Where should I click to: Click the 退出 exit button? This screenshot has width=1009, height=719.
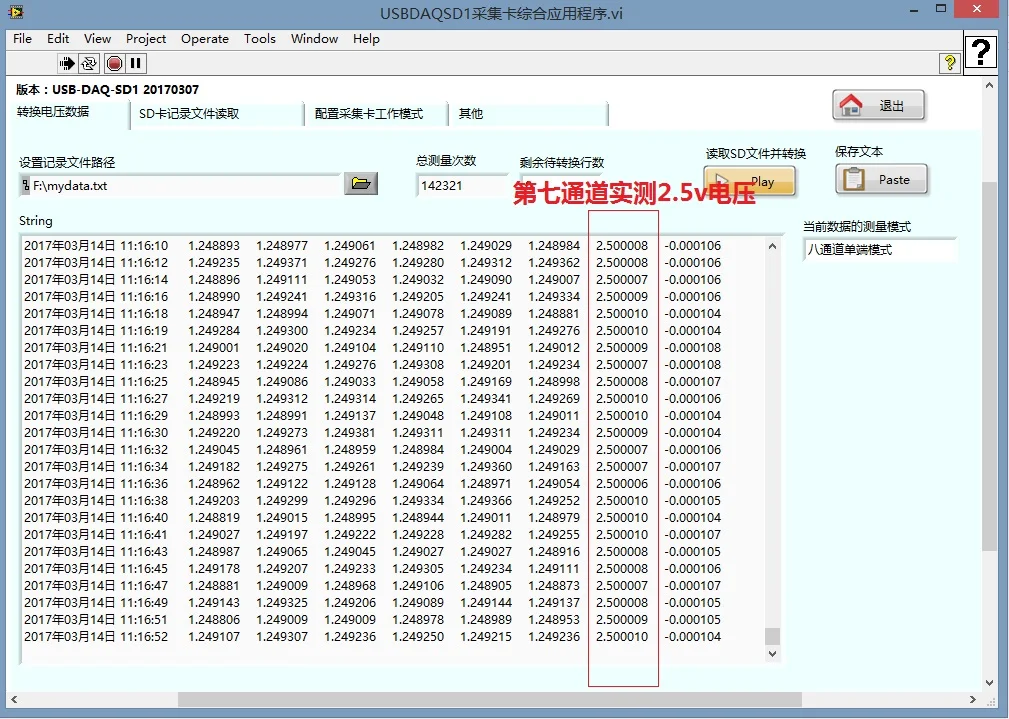(878, 105)
